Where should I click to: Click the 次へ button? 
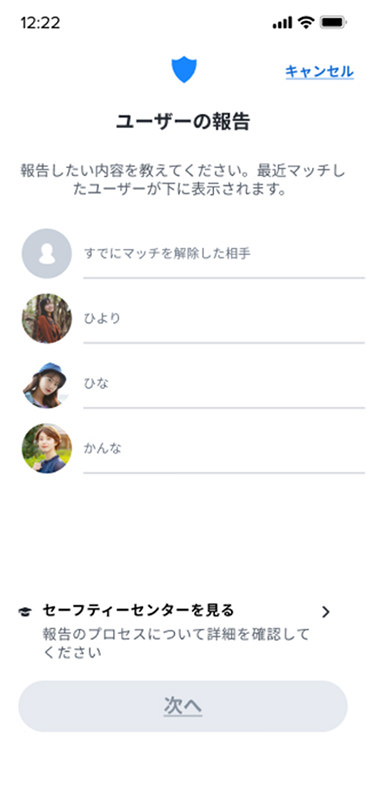(x=183, y=706)
